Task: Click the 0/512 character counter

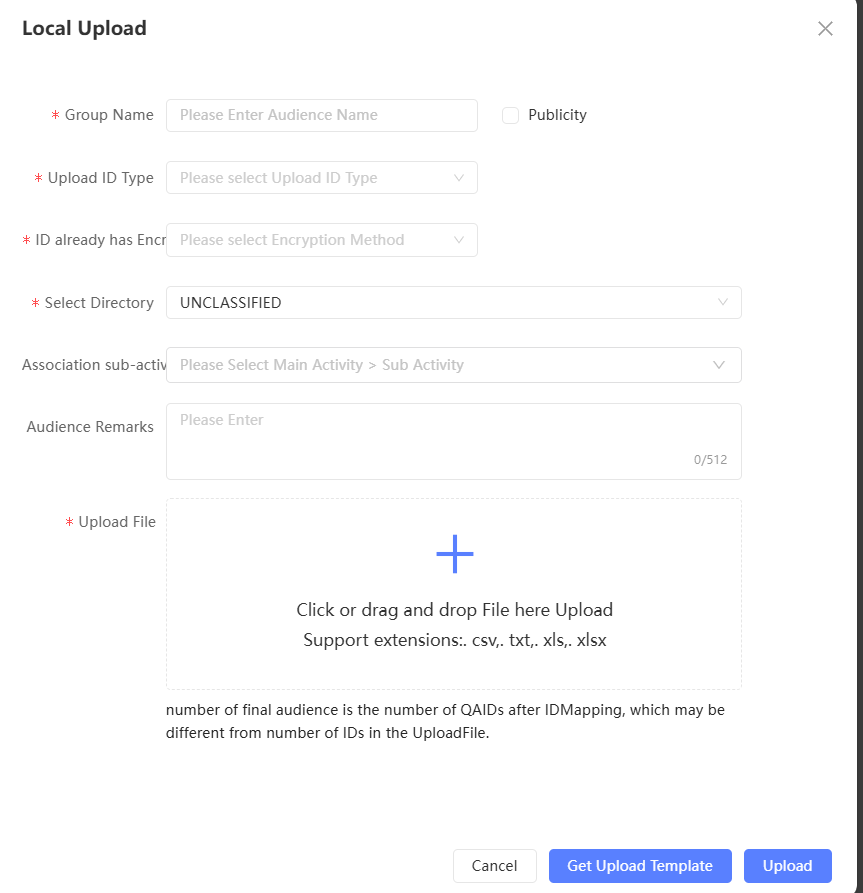Action: click(710, 460)
